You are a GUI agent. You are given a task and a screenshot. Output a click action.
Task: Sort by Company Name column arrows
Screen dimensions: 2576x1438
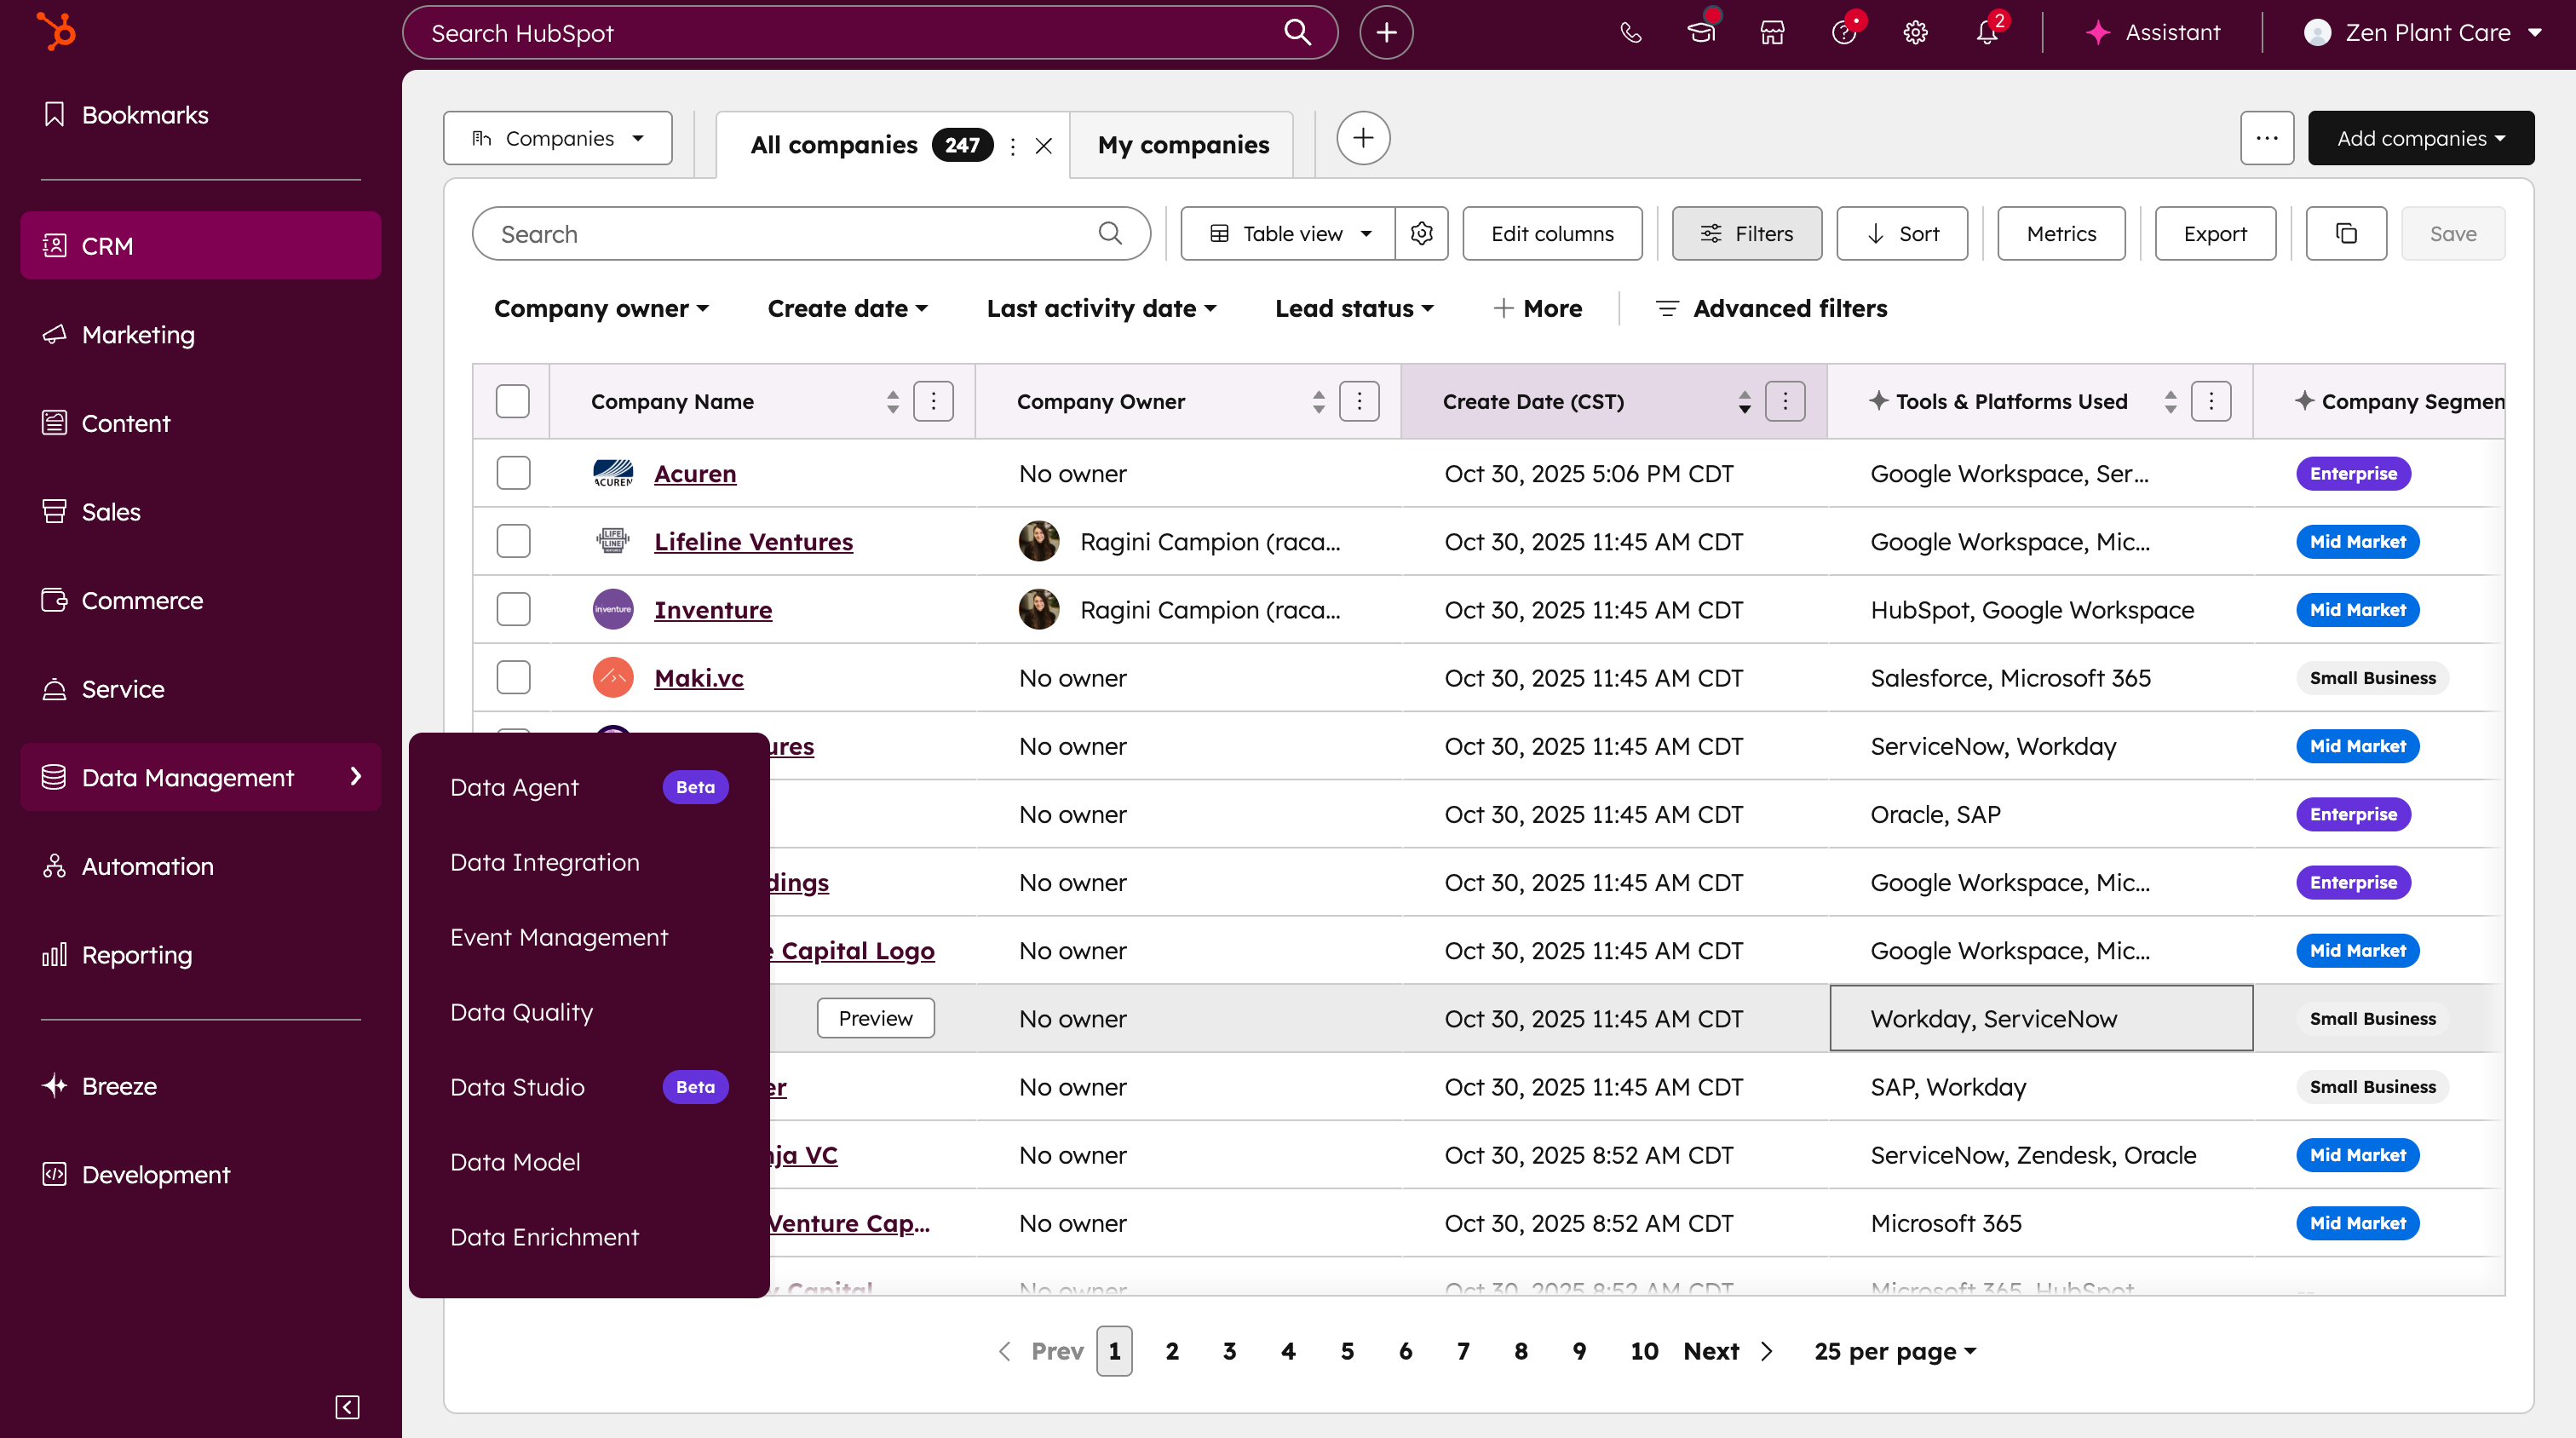pos(892,401)
